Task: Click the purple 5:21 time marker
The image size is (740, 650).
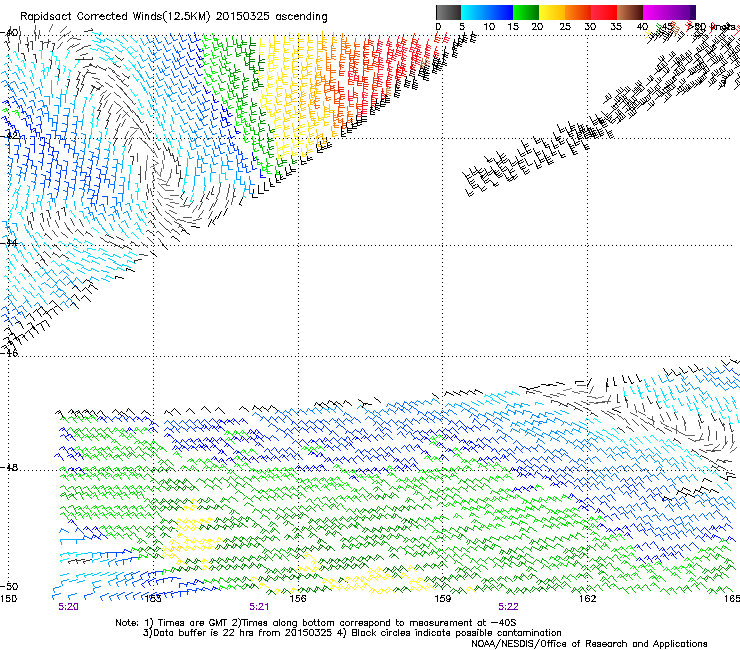Action: pyautogui.click(x=259, y=607)
